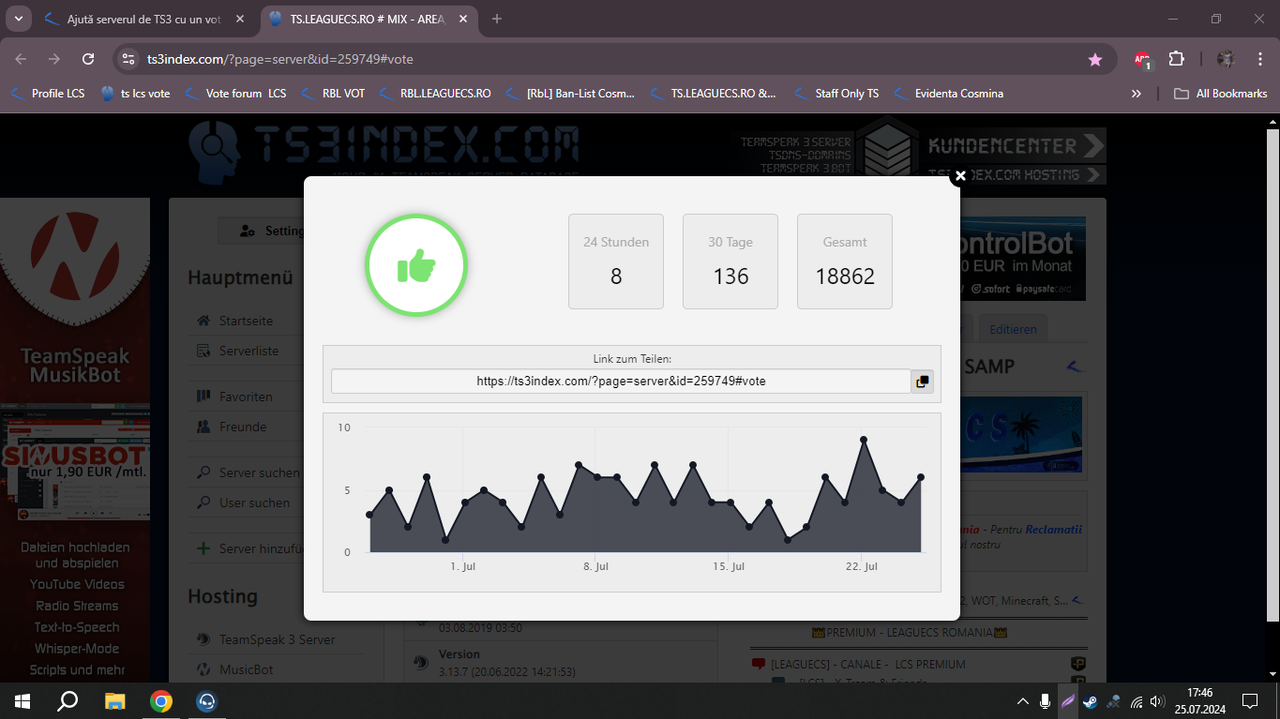Open Serverliste in the Hauptmenü
The image size is (1280, 719).
pos(249,351)
